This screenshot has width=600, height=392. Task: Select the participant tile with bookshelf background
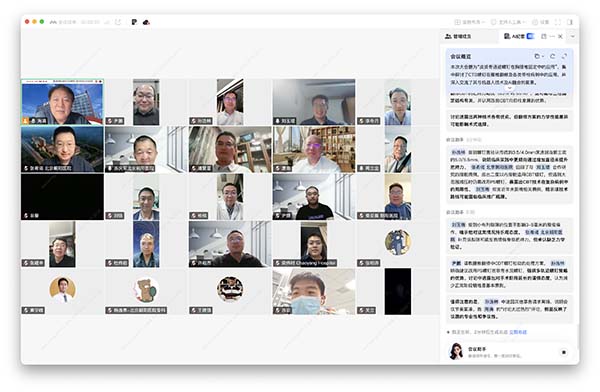[x=314, y=149]
